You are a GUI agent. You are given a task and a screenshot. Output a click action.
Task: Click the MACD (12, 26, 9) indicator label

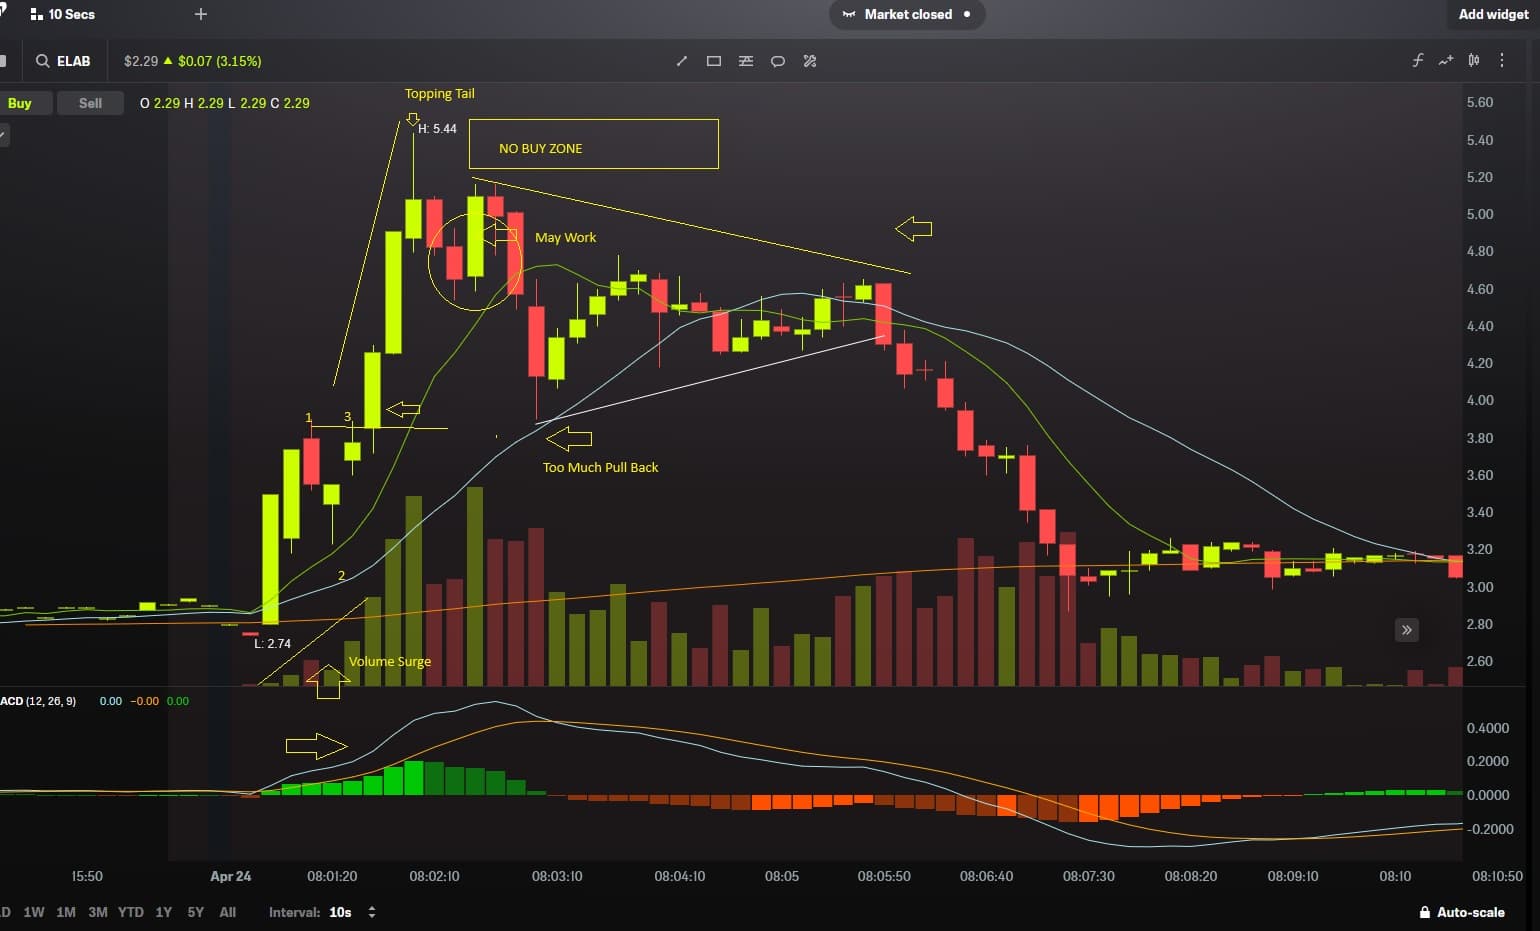point(38,701)
